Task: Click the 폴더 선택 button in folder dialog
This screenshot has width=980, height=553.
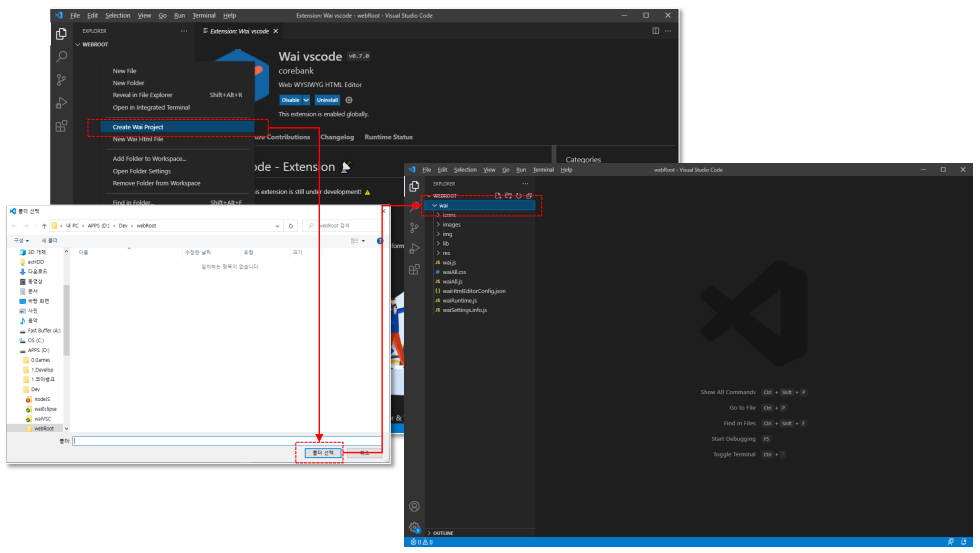Action: coord(320,453)
